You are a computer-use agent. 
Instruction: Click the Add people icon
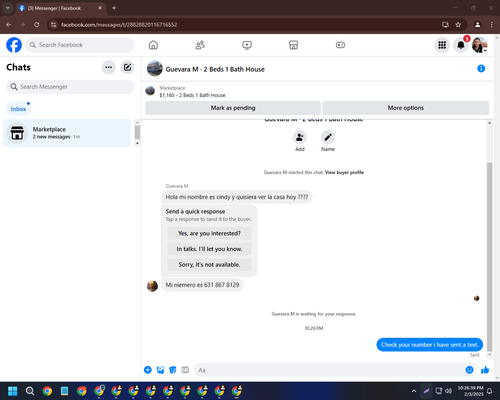coord(300,137)
